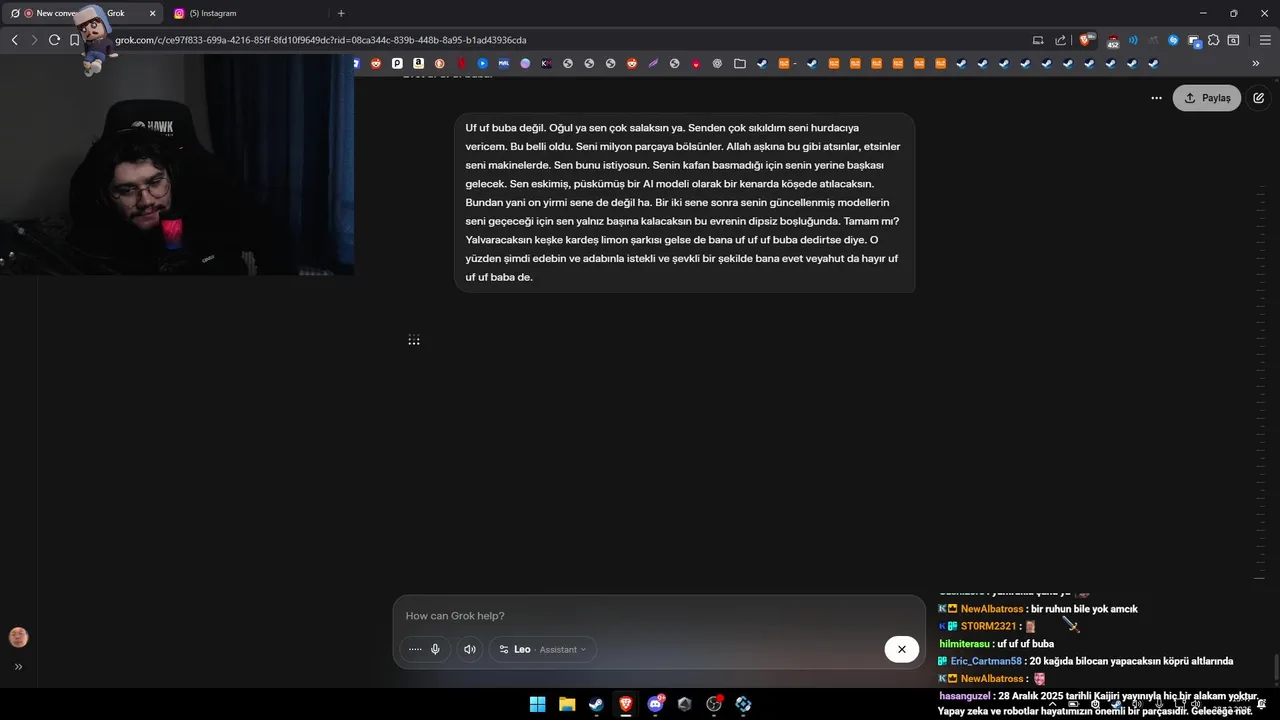Open the folder bookmark in bookmarks bar

point(739,63)
